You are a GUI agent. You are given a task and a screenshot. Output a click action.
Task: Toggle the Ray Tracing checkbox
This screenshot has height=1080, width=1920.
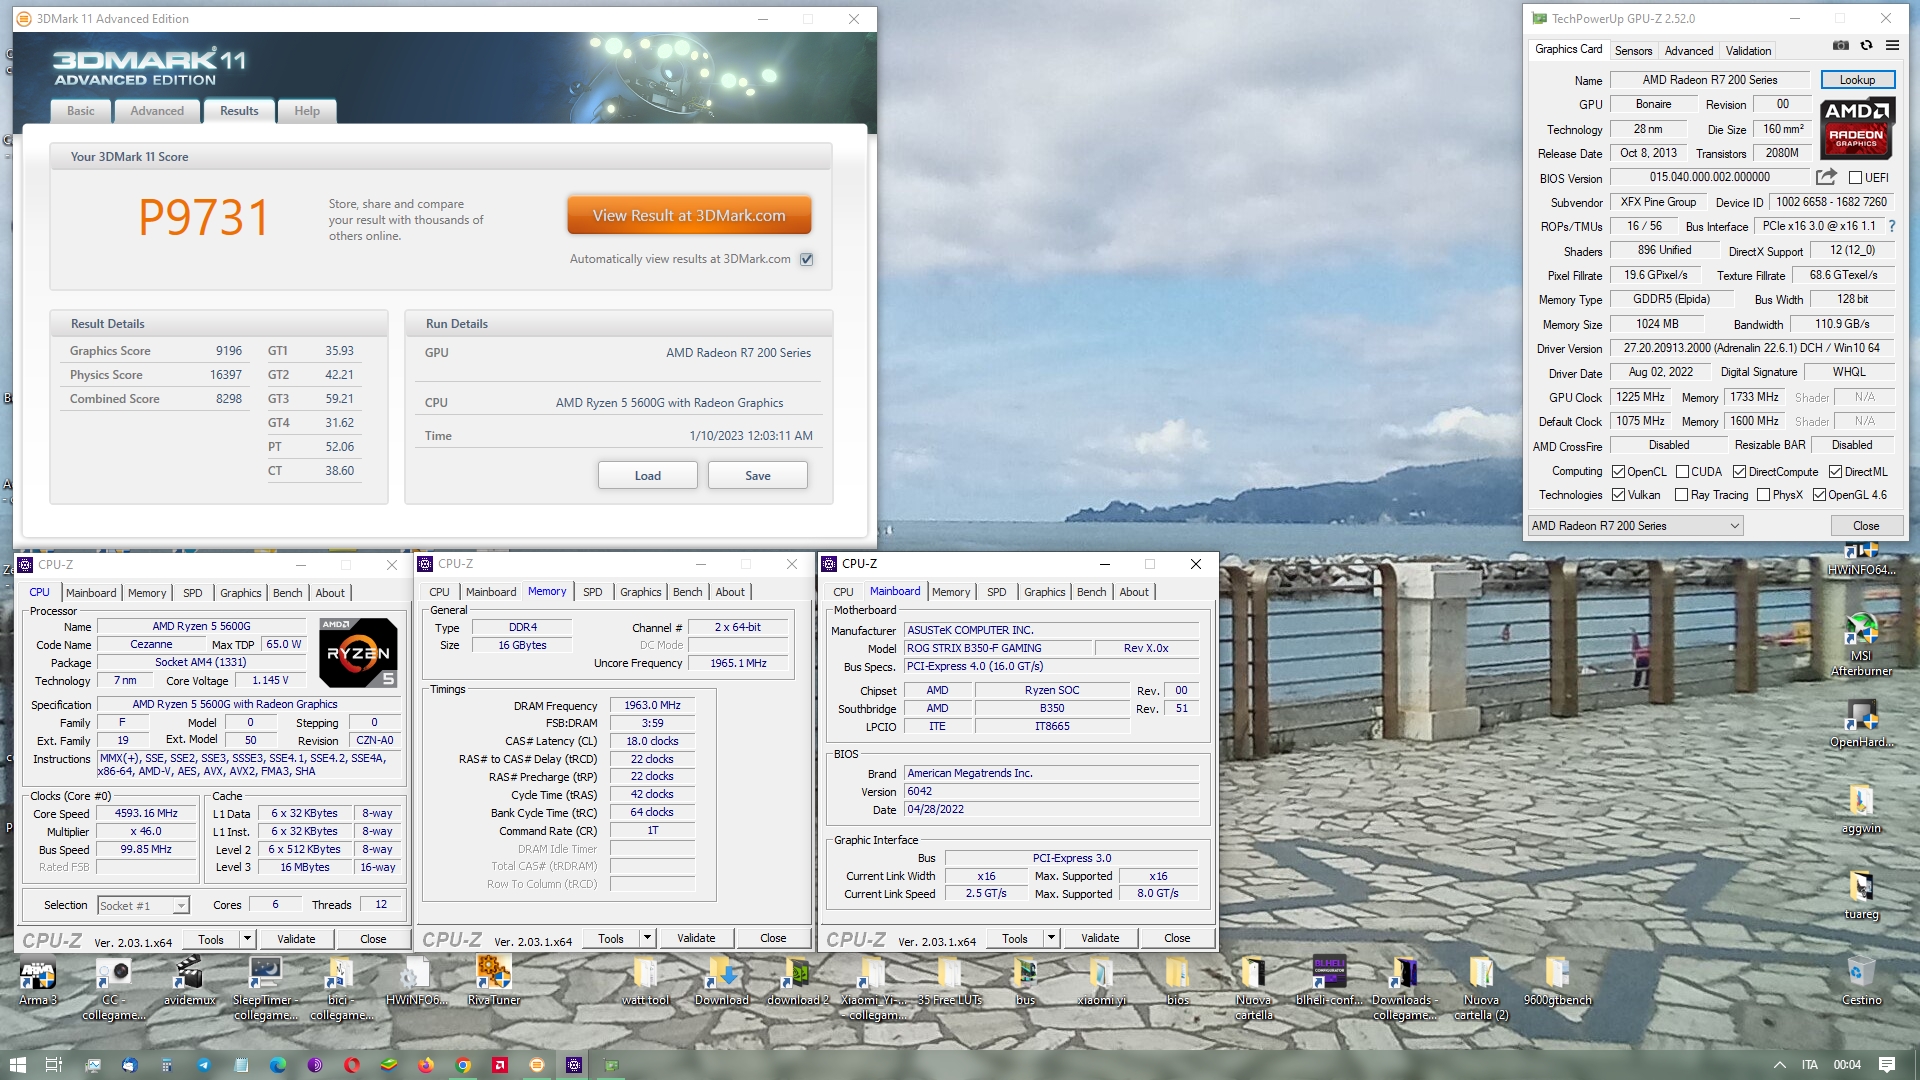[x=1681, y=495]
